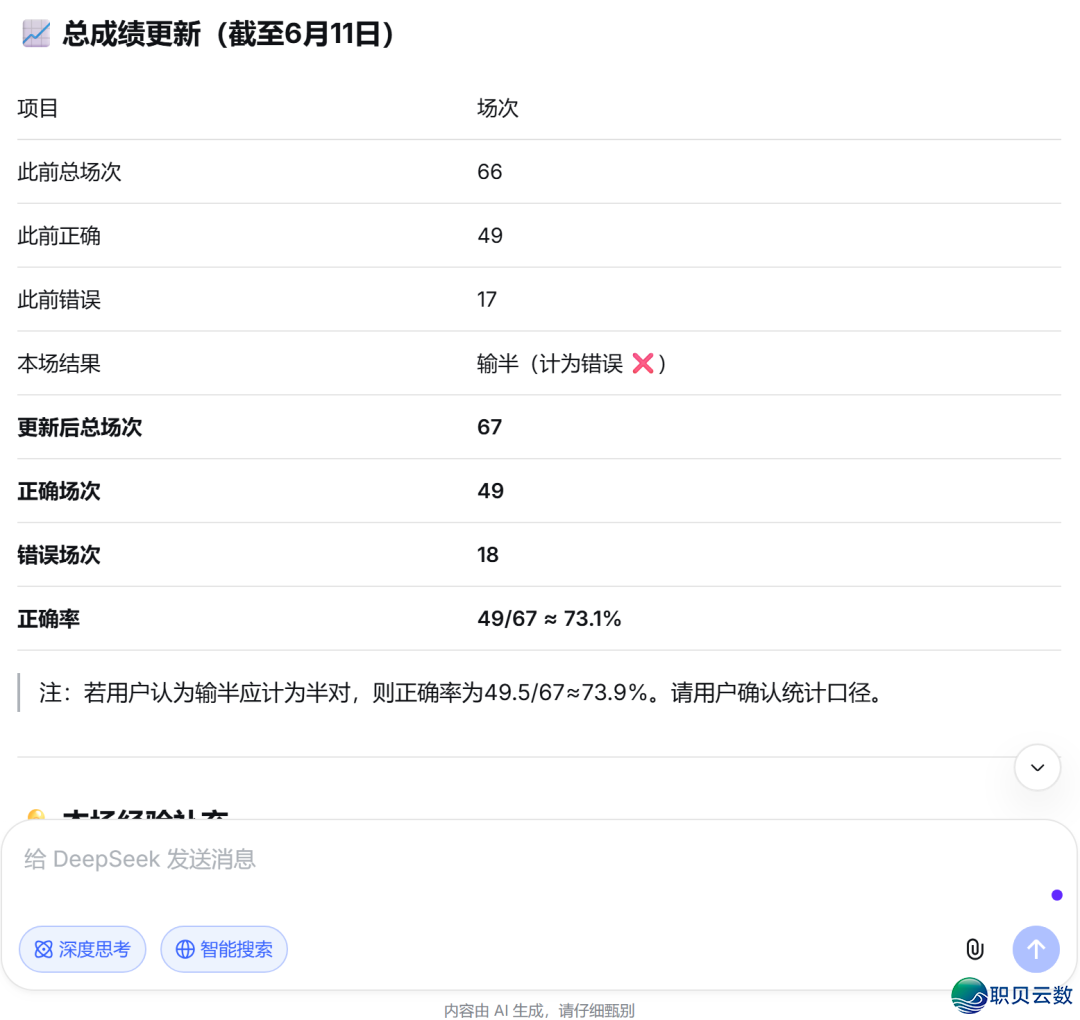
Task: Click the red X mark in 本场结果 row
Action: 643,363
